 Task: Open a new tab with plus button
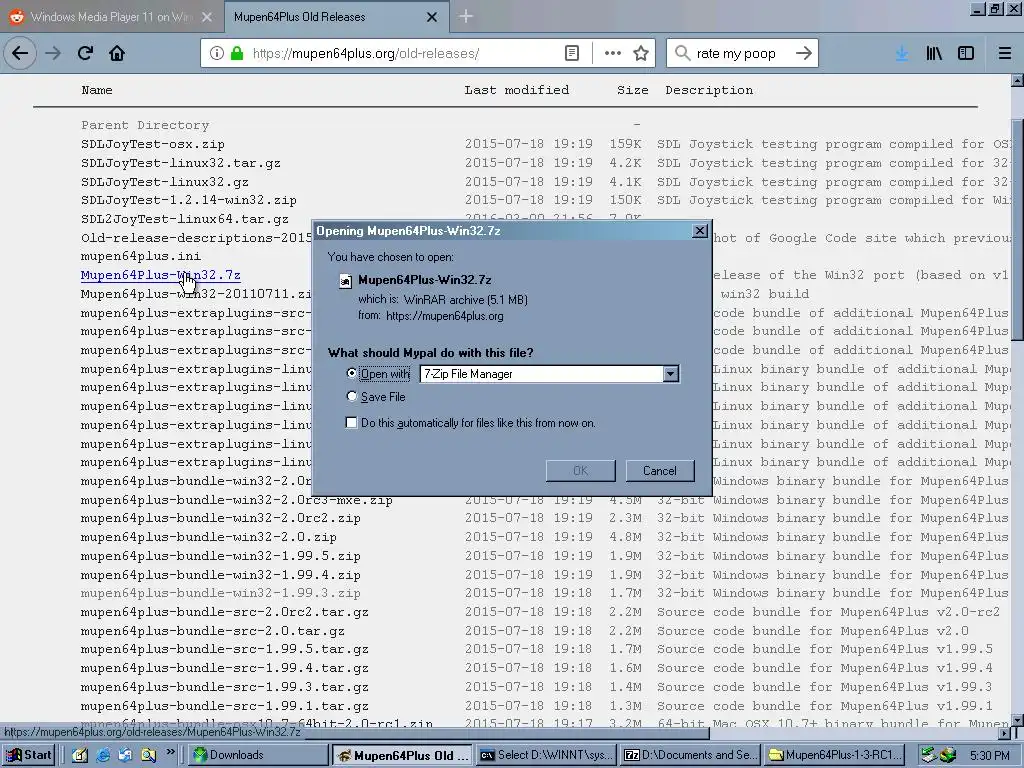[x=466, y=16]
